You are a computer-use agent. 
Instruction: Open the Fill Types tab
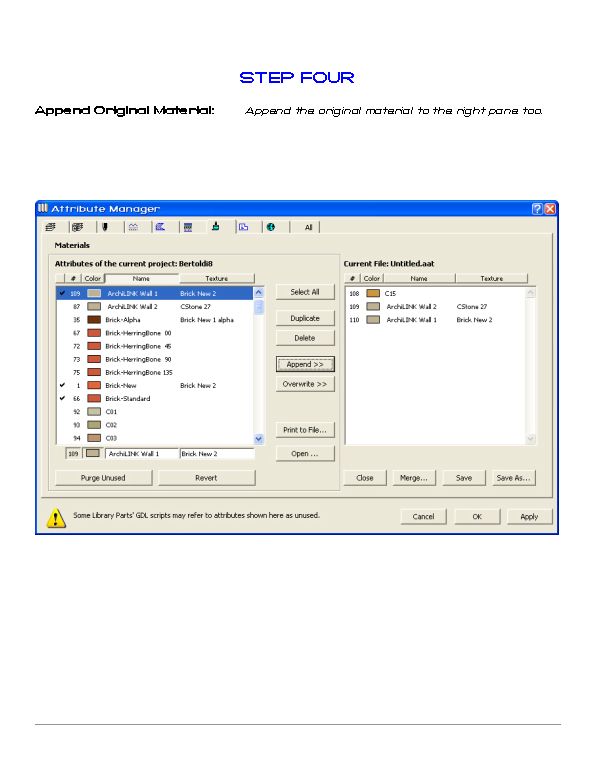click(160, 227)
